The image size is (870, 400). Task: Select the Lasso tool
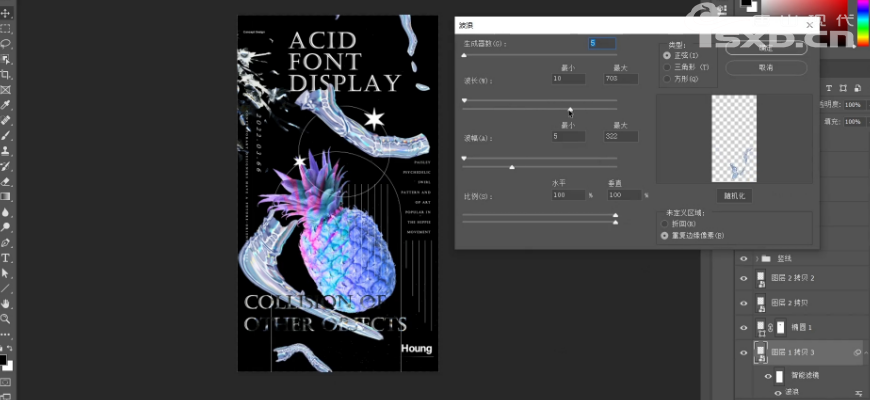6,44
